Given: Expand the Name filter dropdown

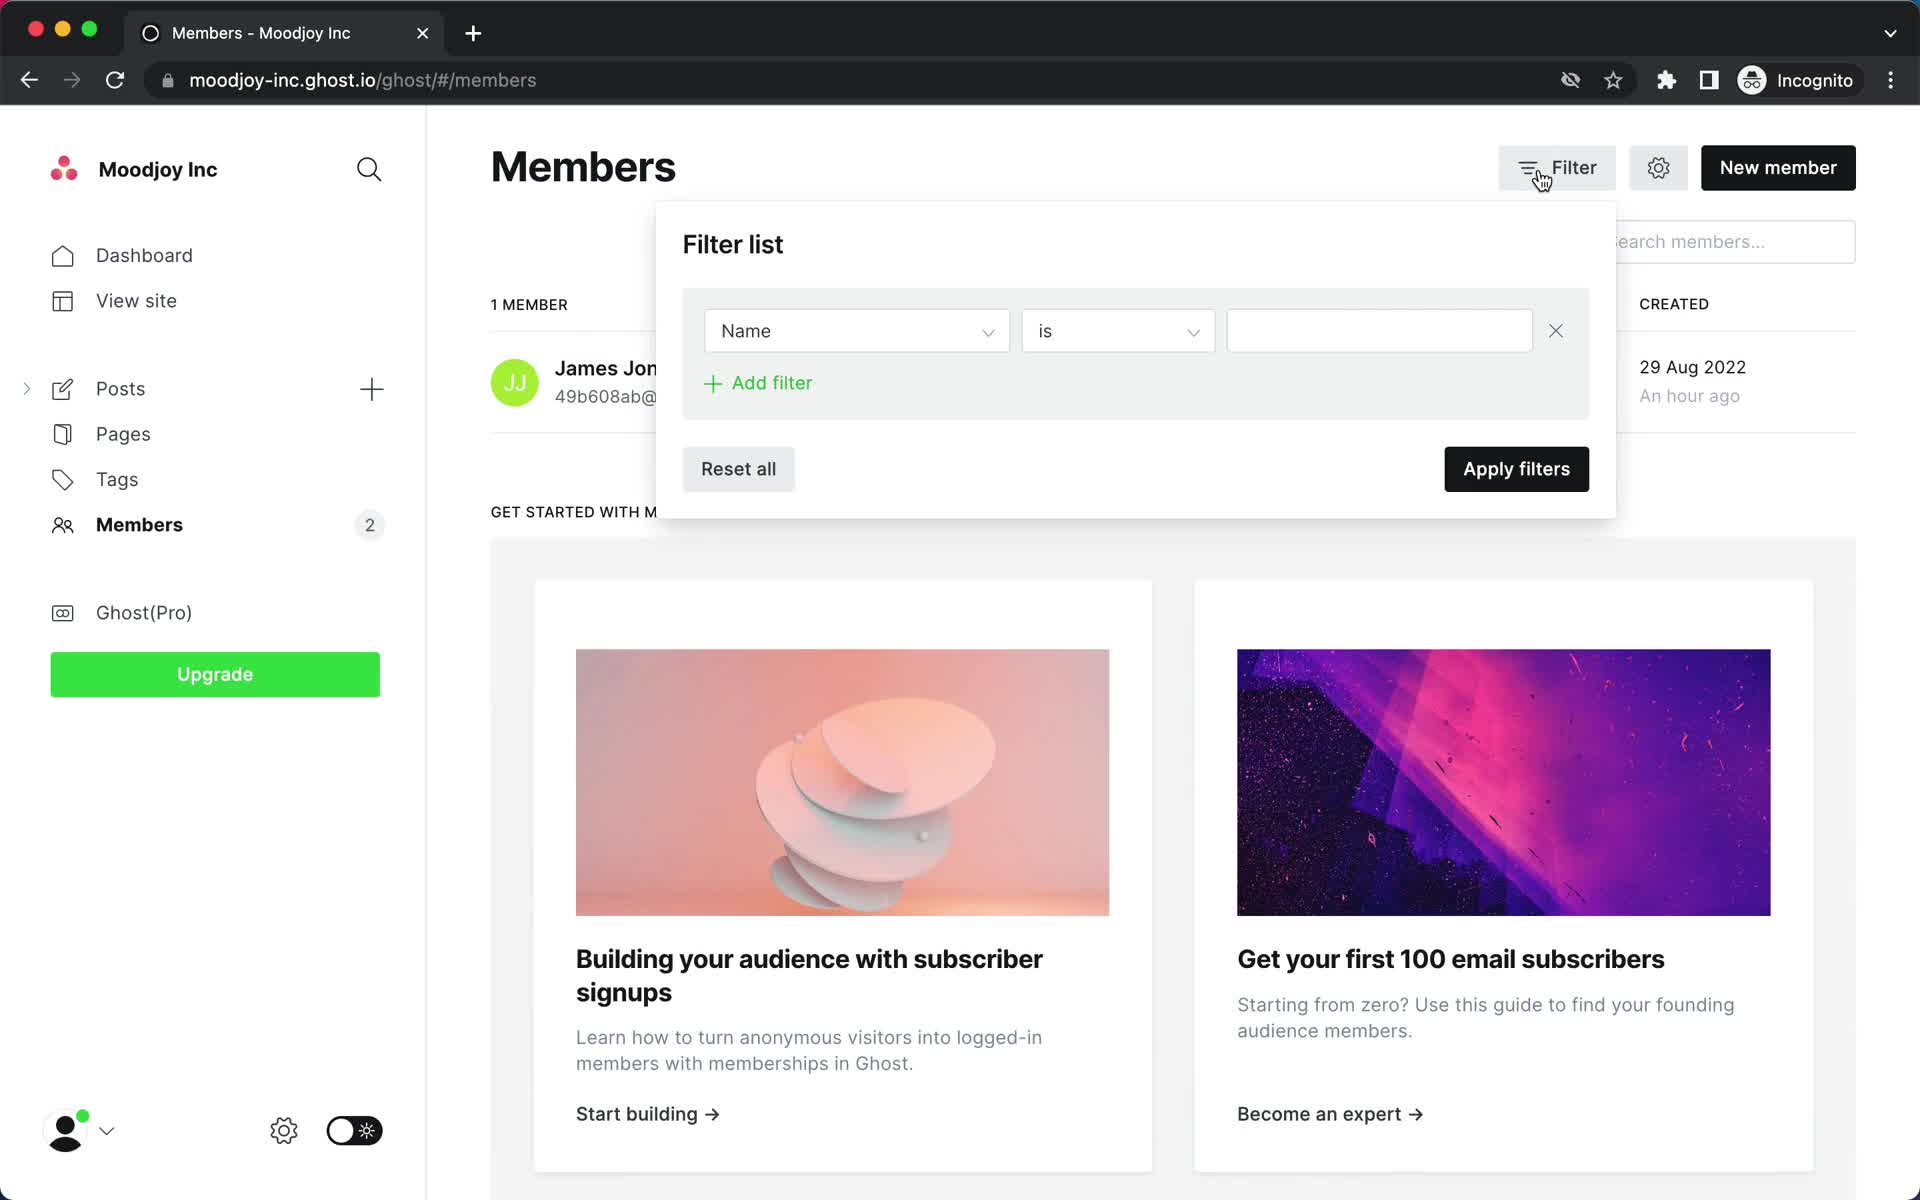Looking at the screenshot, I should click(x=856, y=330).
